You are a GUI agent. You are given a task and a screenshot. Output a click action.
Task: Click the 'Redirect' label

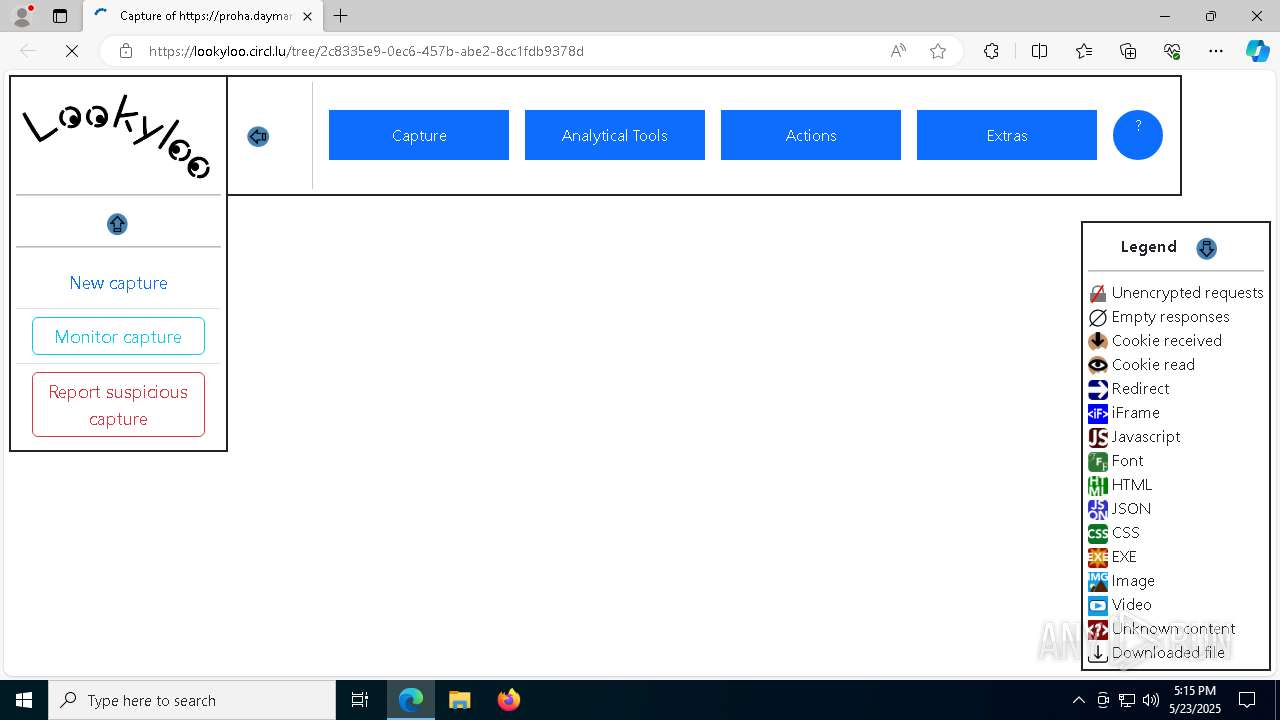pos(1141,389)
